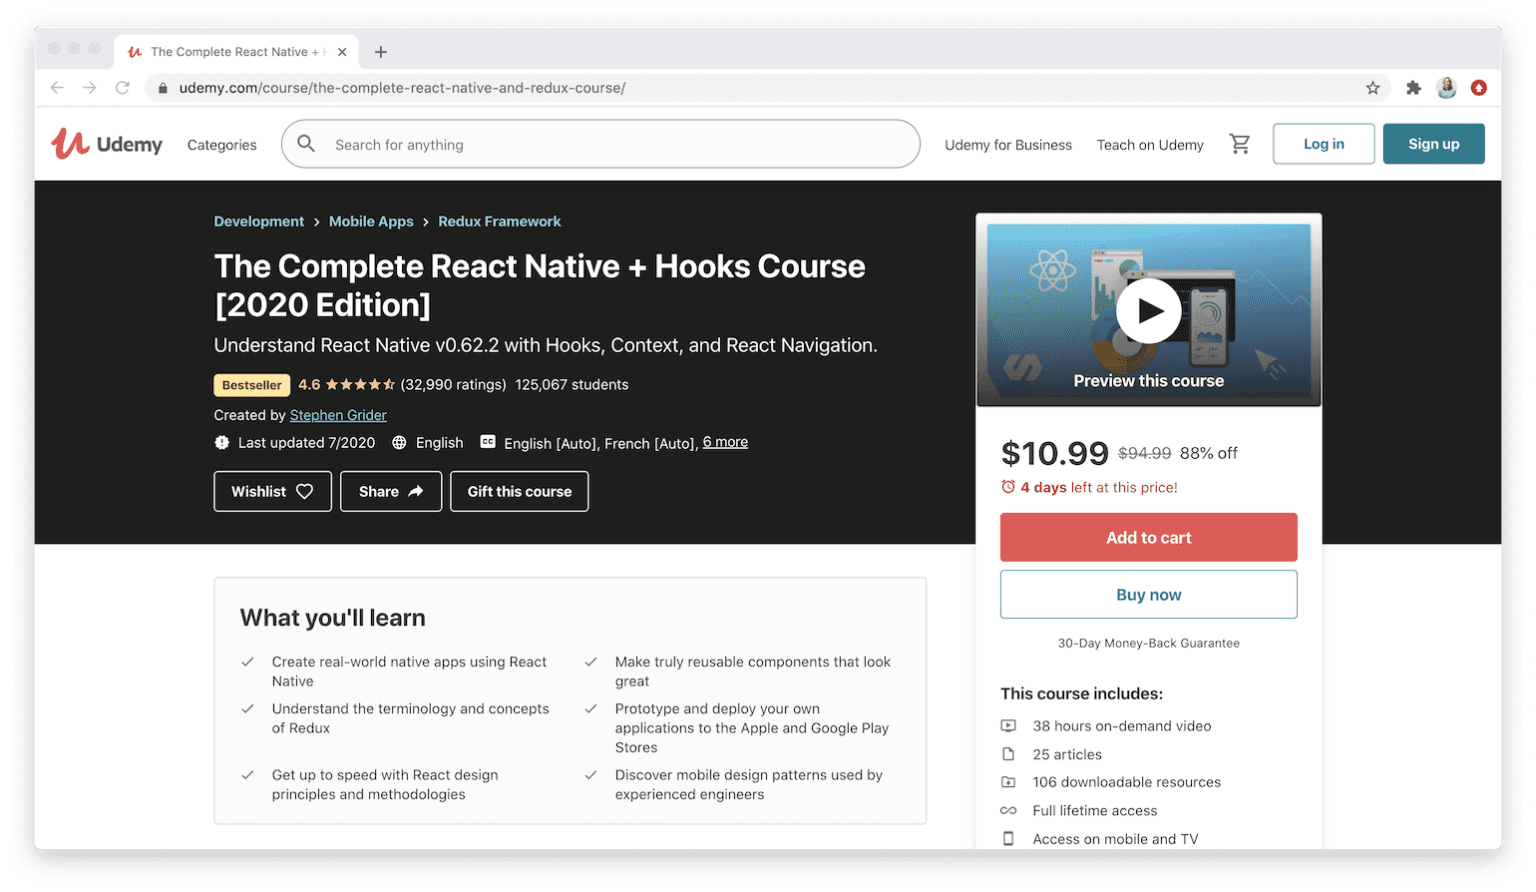Viewport: 1536px width, 892px height.
Task: Click the search magnifier icon
Action: (306, 144)
